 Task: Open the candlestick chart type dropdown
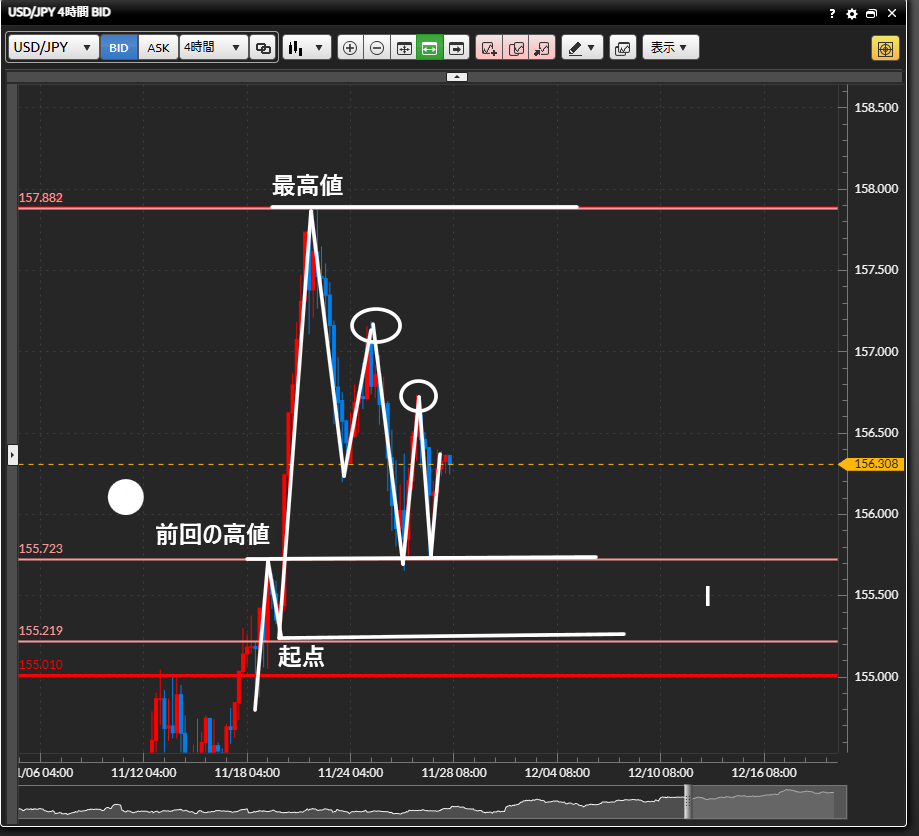click(307, 48)
